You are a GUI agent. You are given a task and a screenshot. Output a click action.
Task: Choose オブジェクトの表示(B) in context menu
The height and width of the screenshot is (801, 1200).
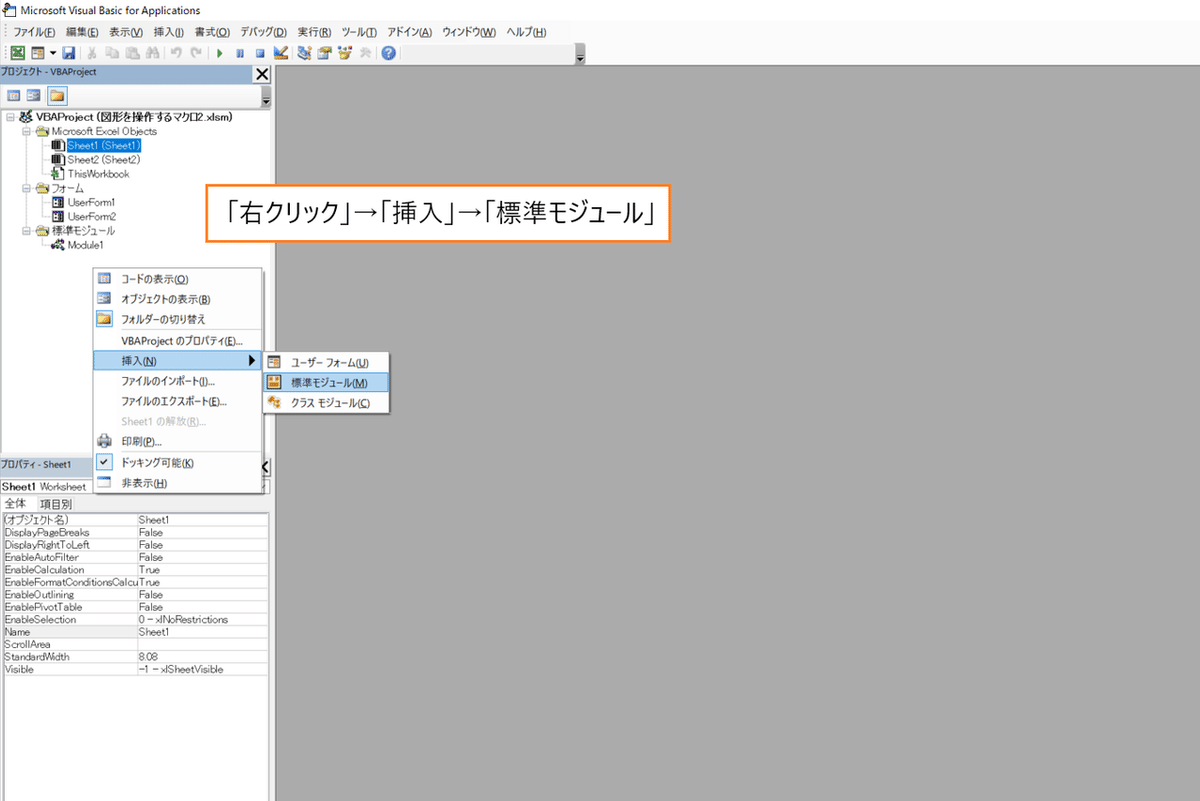coord(177,299)
